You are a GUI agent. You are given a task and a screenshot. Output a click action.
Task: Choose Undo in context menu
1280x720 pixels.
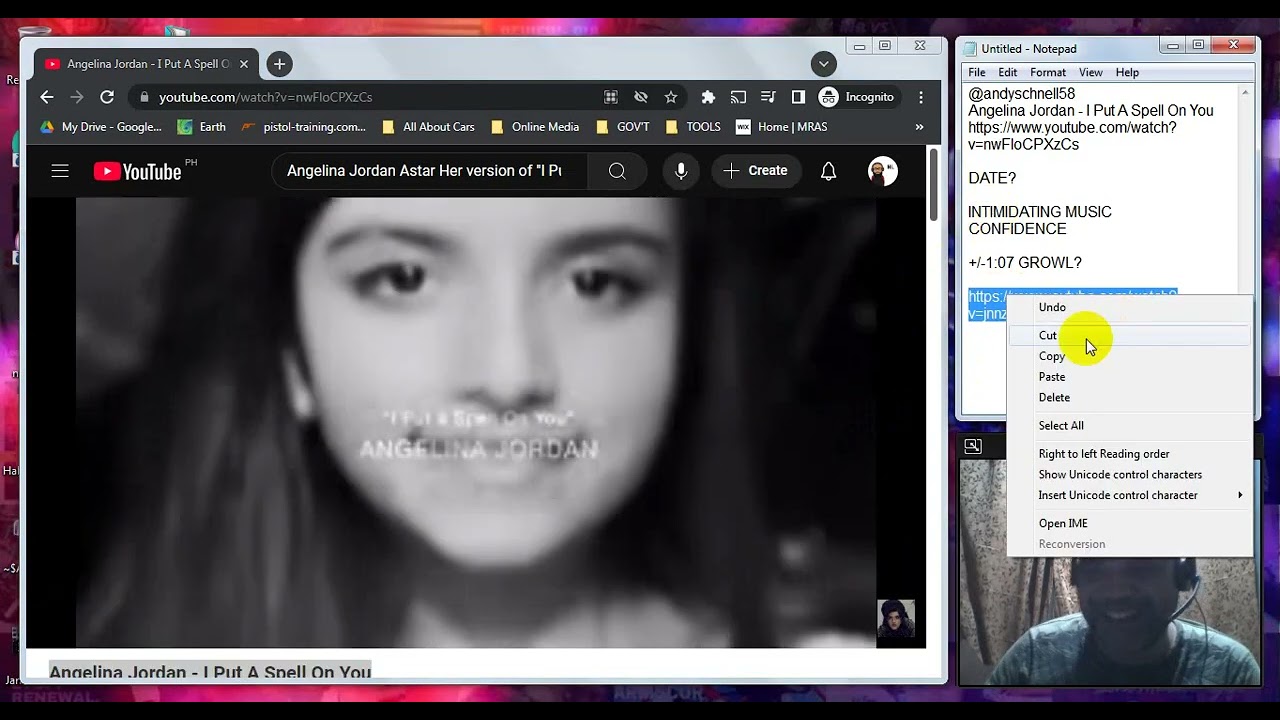click(1130, 307)
